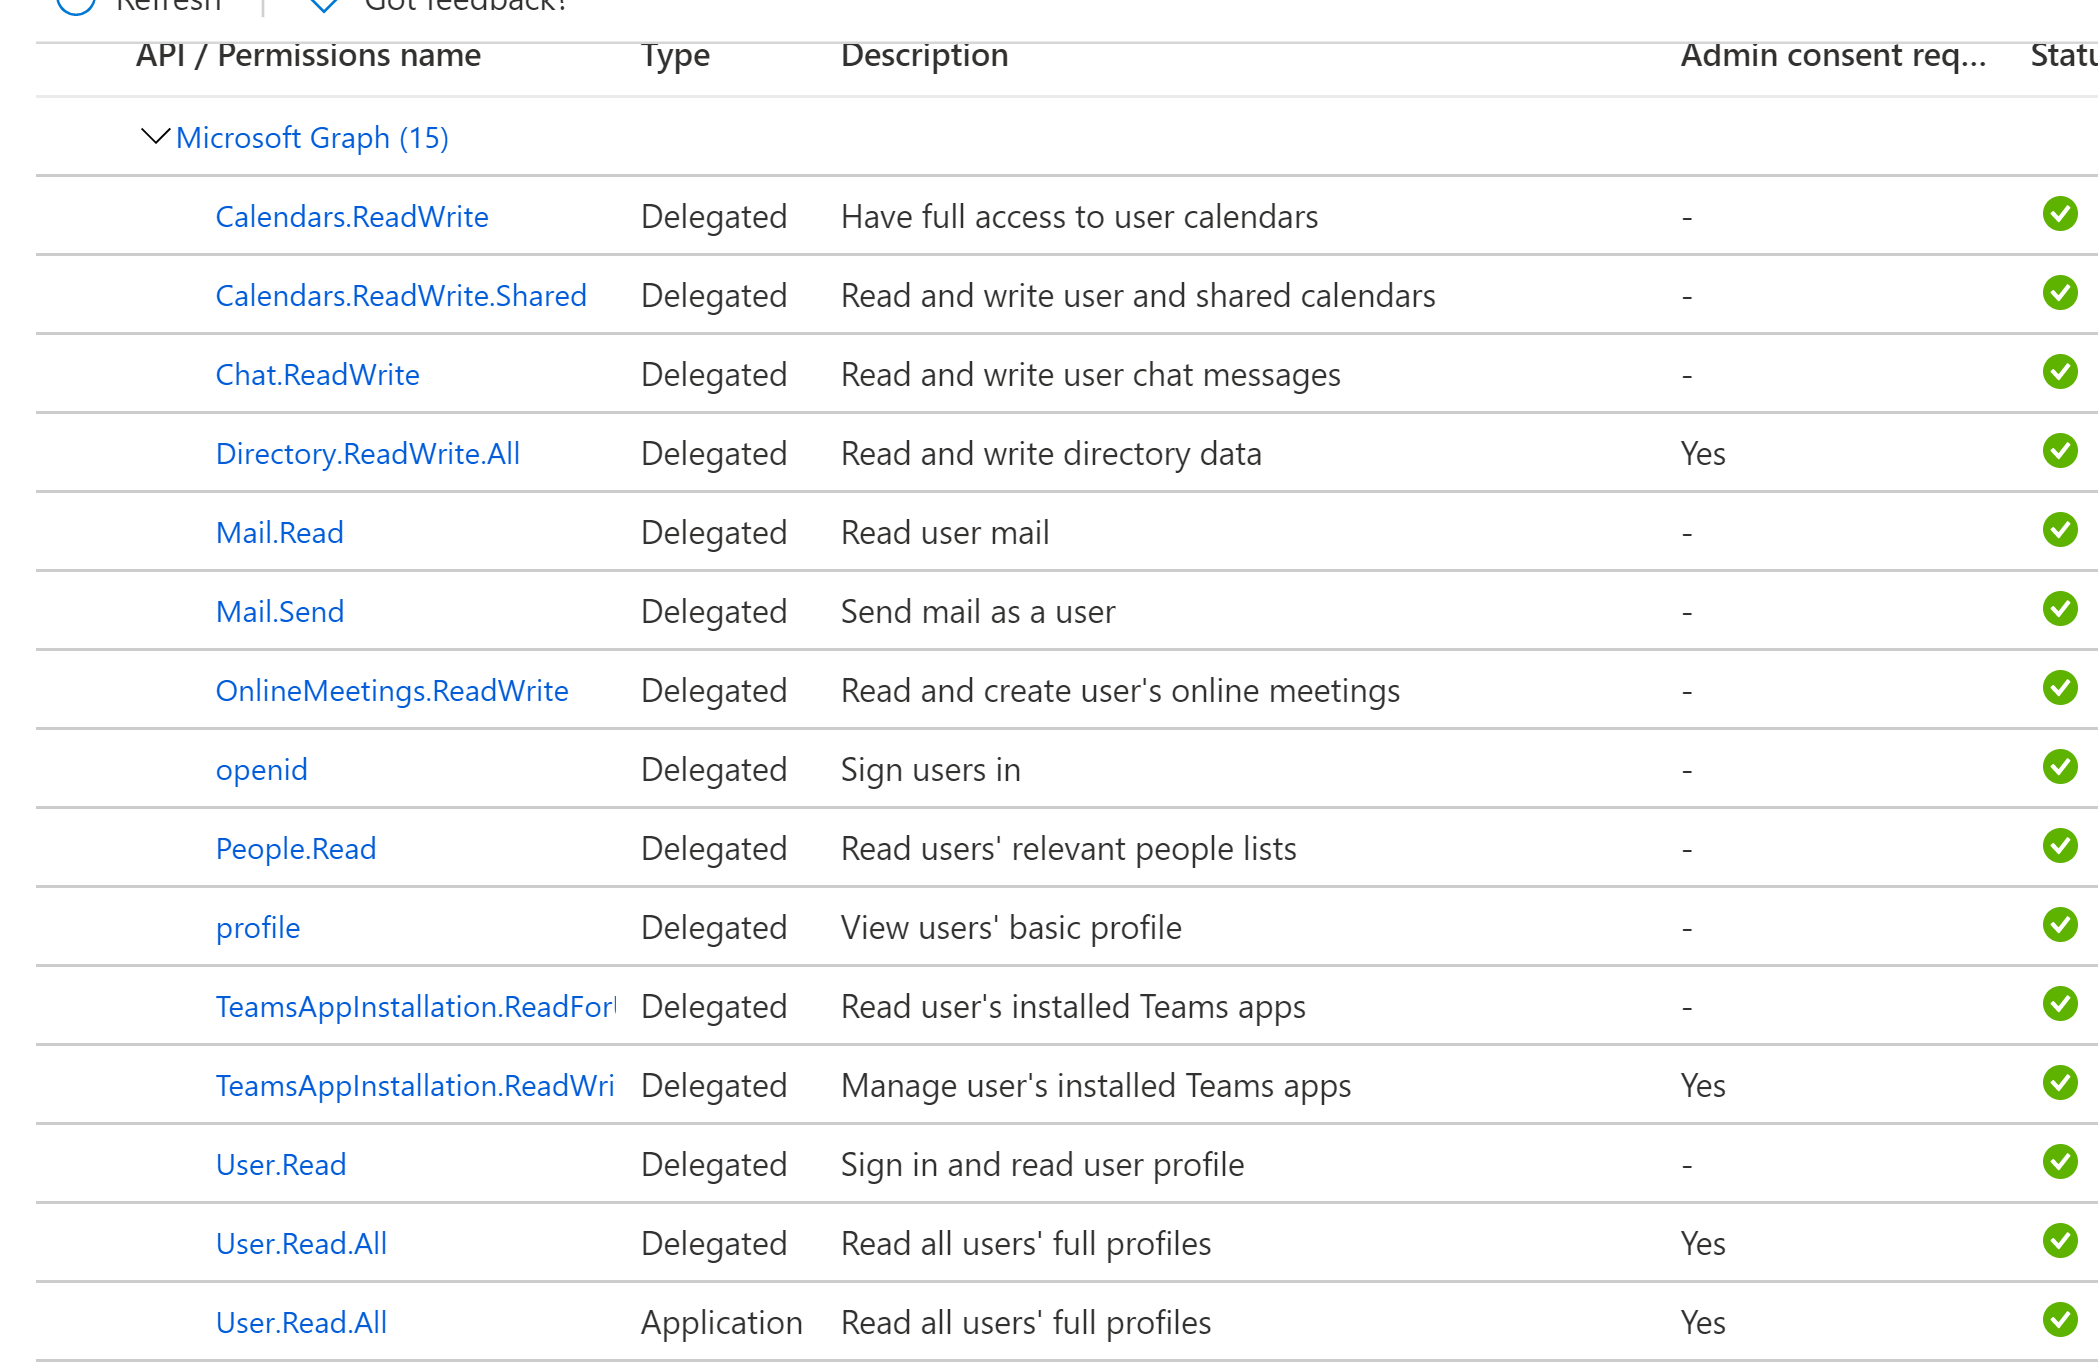Click 'Yes' admin consent for Directory.ReadWrite.All

tap(1702, 453)
